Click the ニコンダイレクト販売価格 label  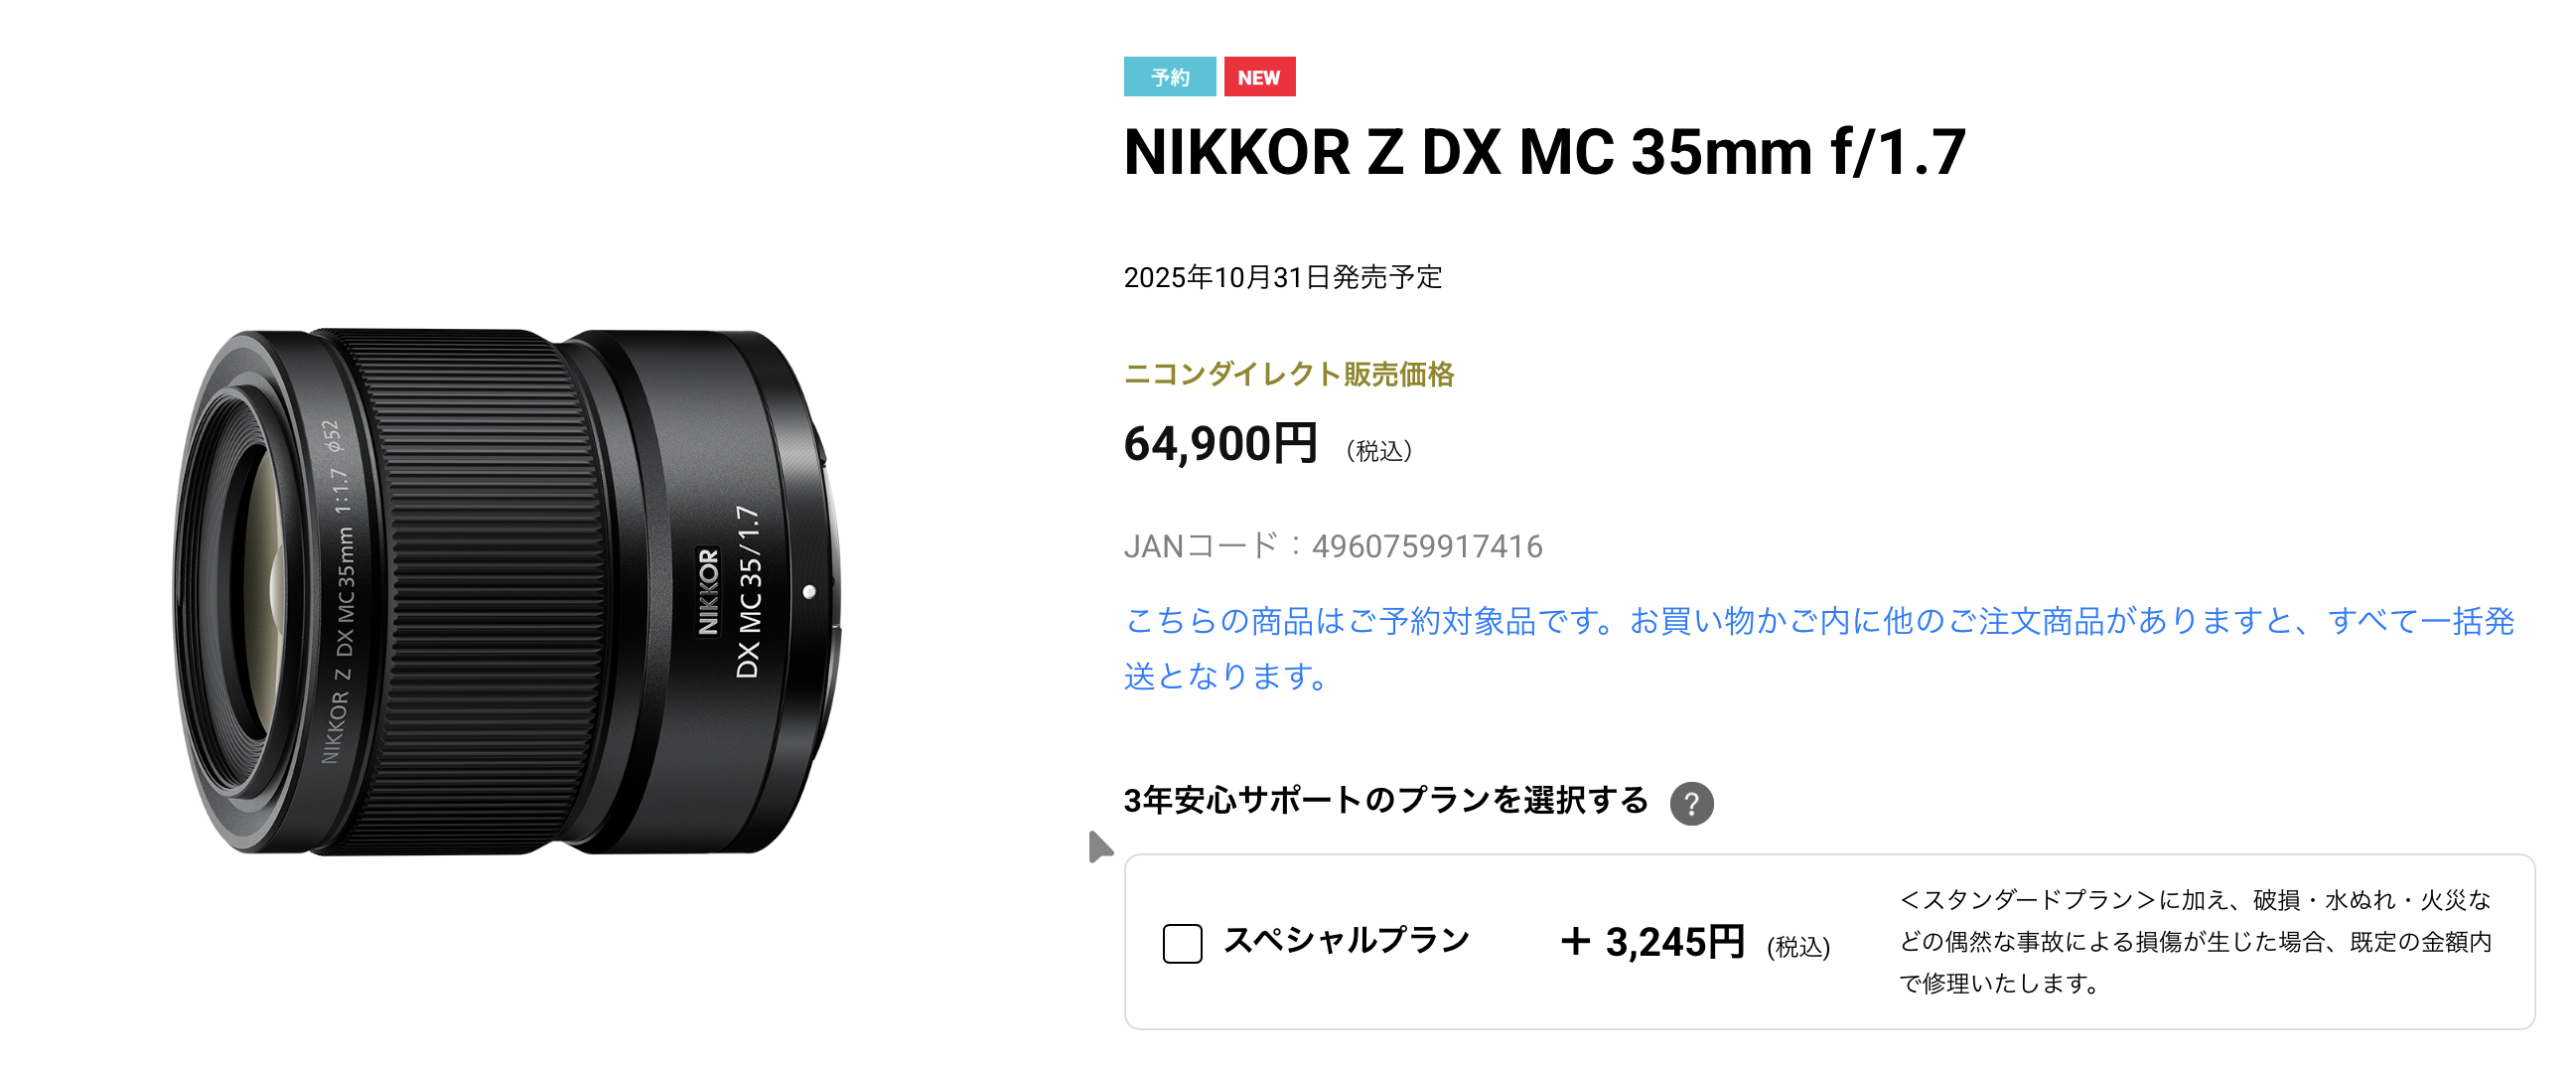click(x=1289, y=374)
